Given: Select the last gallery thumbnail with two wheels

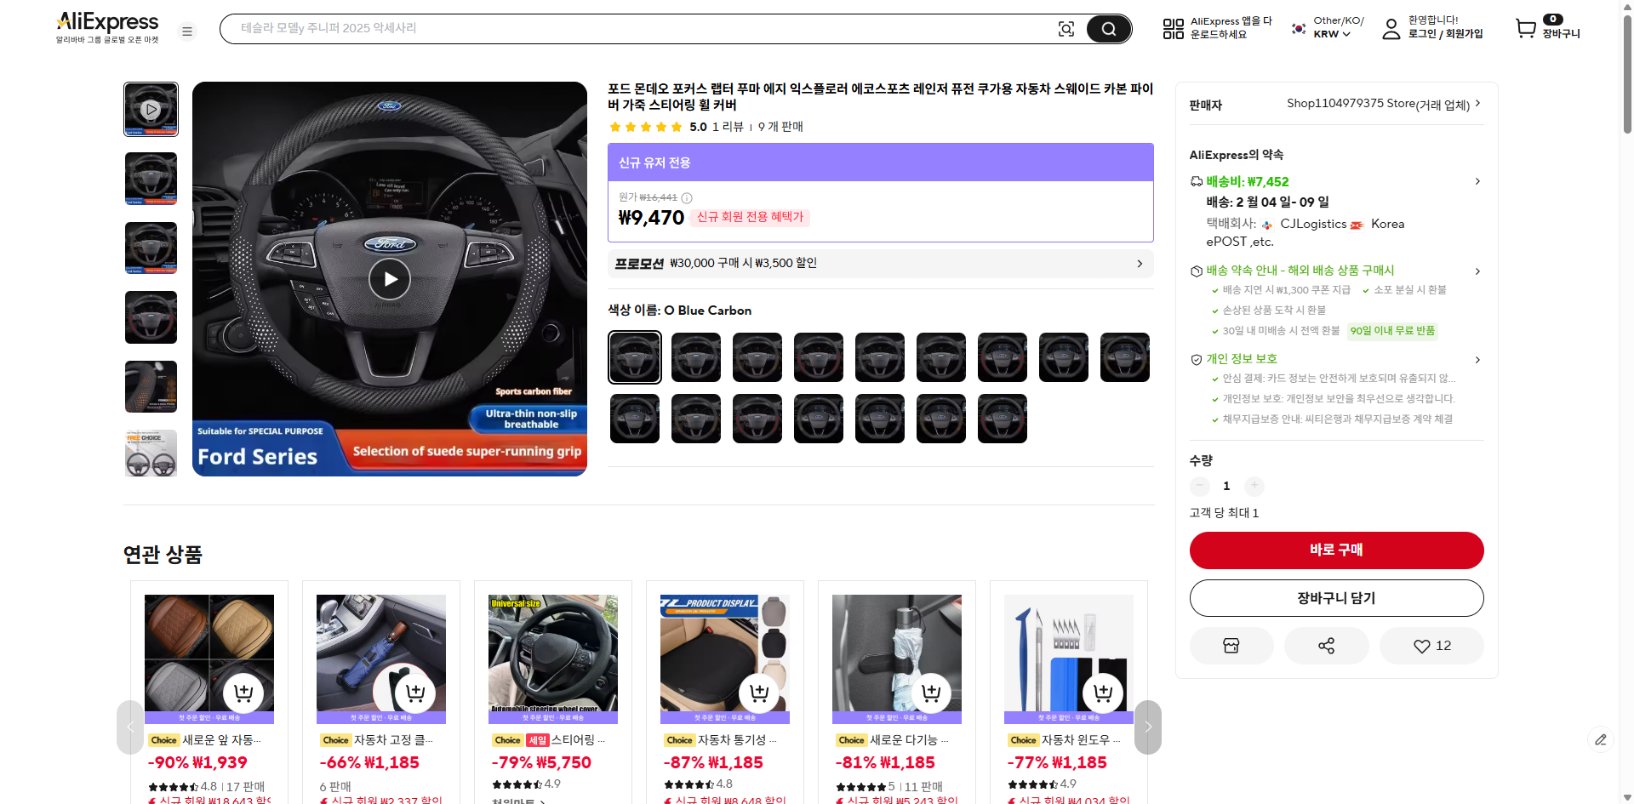Looking at the screenshot, I should [151, 453].
